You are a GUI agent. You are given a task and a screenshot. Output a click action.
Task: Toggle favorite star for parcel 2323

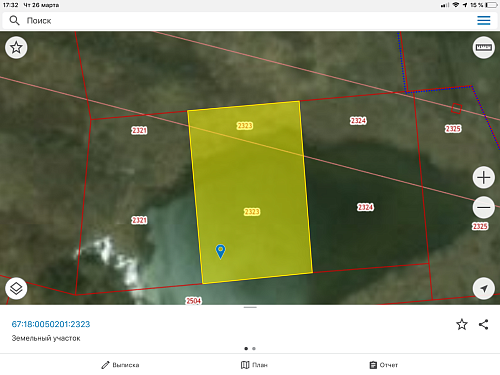(462, 324)
